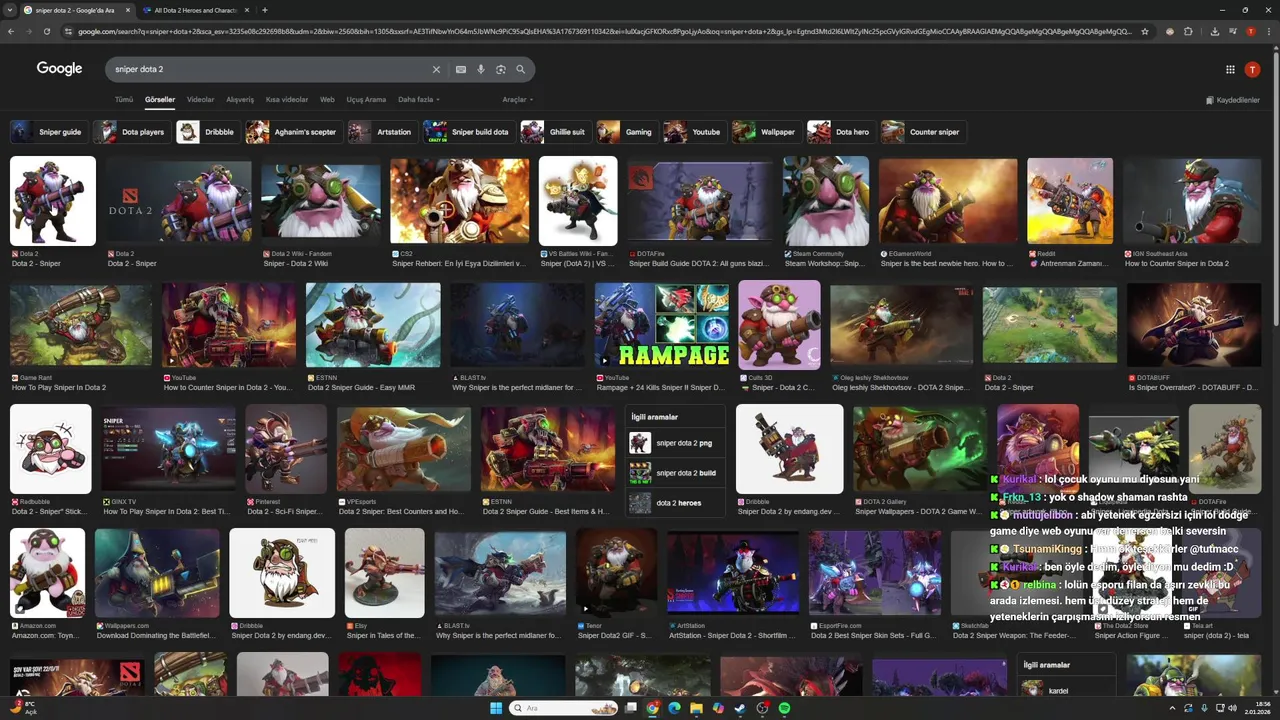Switch to the Uçuş Arama tab
Viewport: 1280px width, 720px height.
[366, 100]
